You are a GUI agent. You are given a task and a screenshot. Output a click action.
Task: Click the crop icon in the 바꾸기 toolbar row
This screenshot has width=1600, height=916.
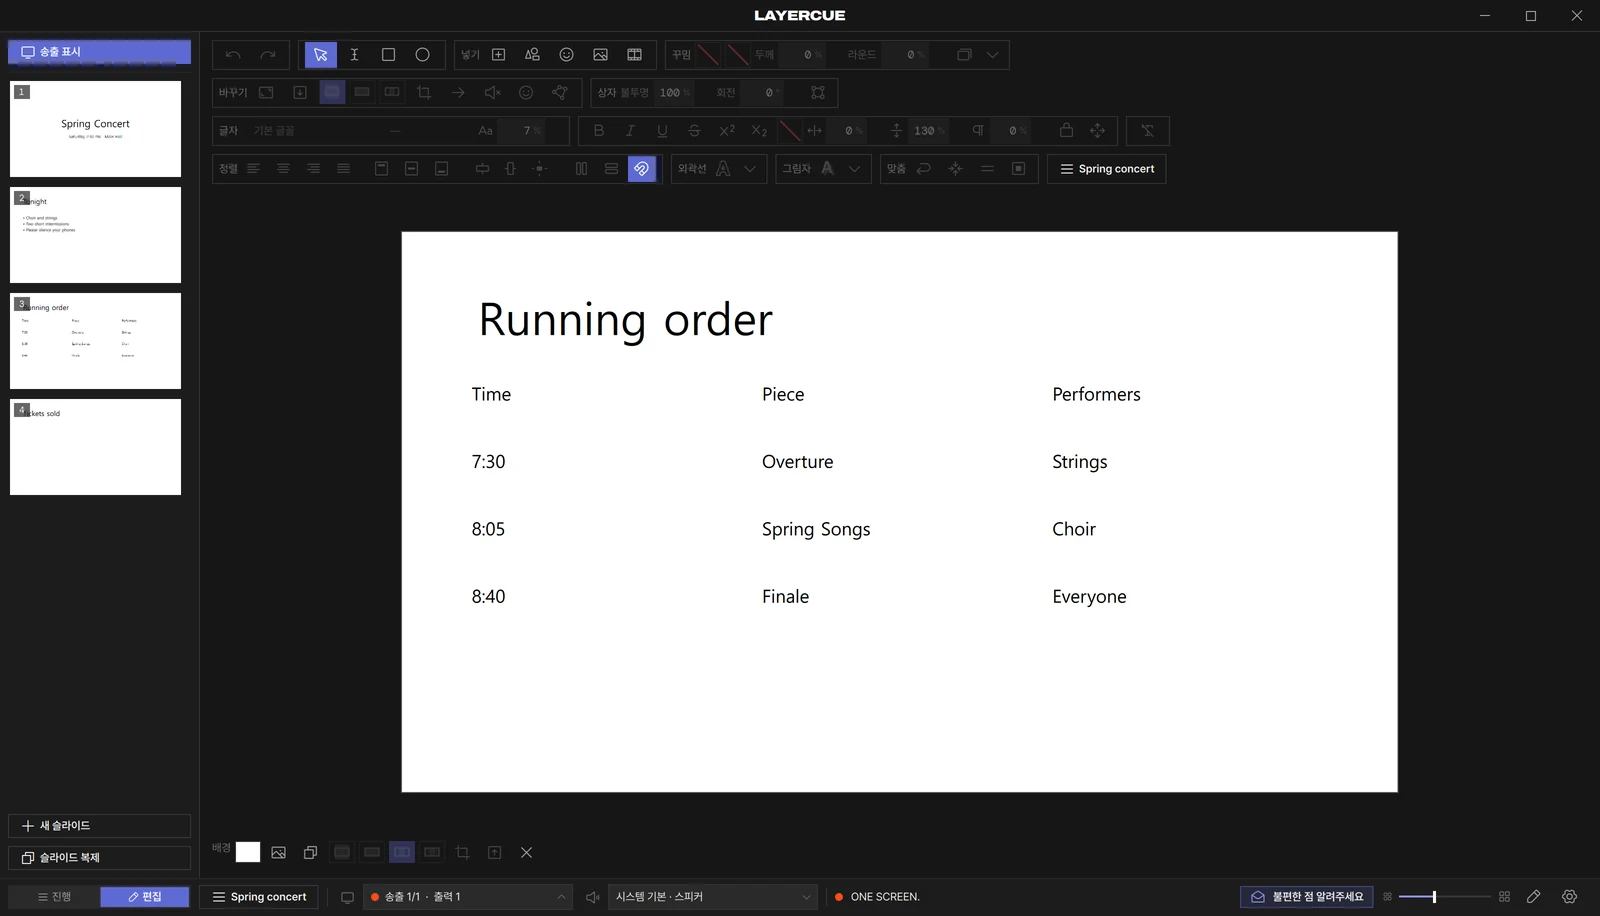coord(424,93)
